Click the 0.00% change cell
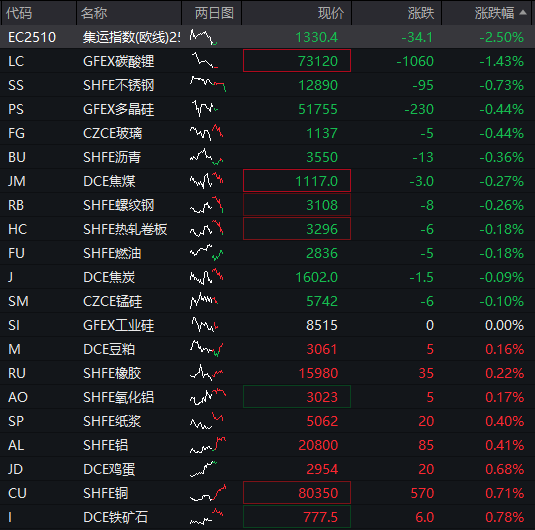The width and height of the screenshot is (535, 530). click(x=504, y=325)
